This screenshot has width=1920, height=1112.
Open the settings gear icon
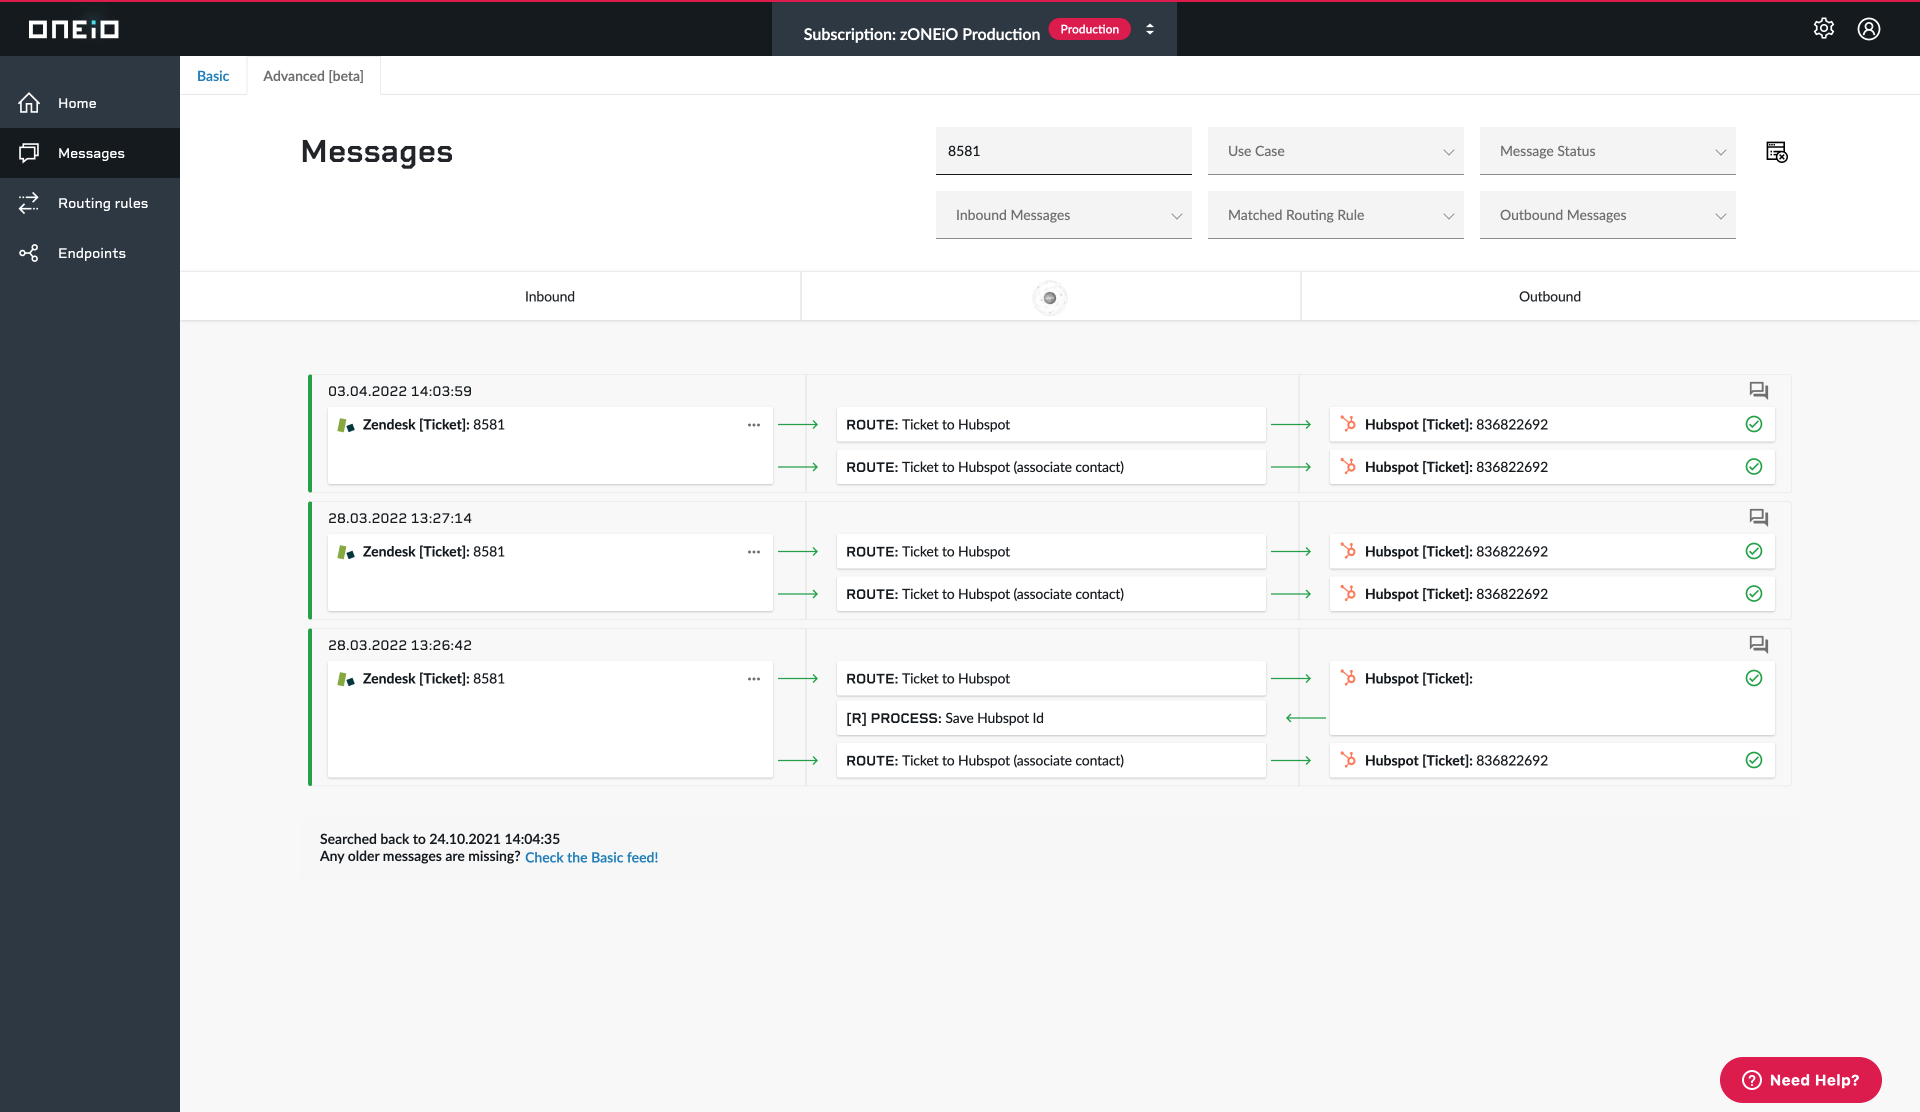coord(1824,29)
